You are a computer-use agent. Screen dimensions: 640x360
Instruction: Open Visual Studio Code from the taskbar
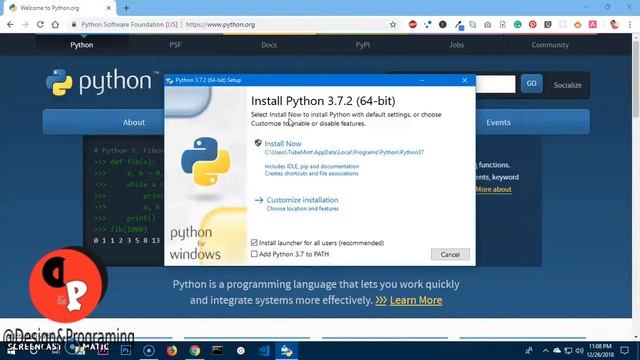coord(264,351)
